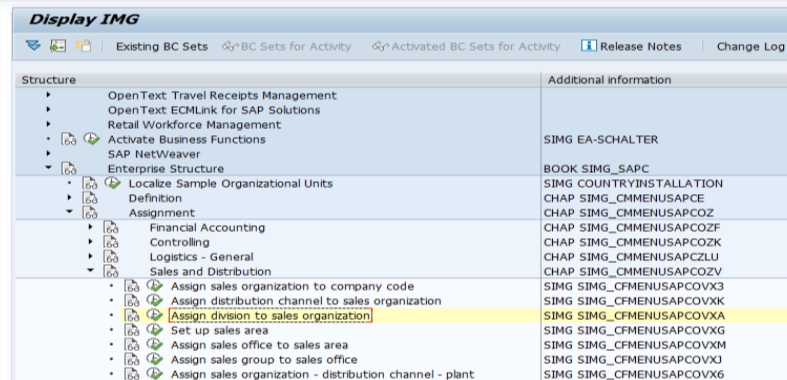Expand Controlling node
This screenshot has width=787, height=380.
(90, 242)
